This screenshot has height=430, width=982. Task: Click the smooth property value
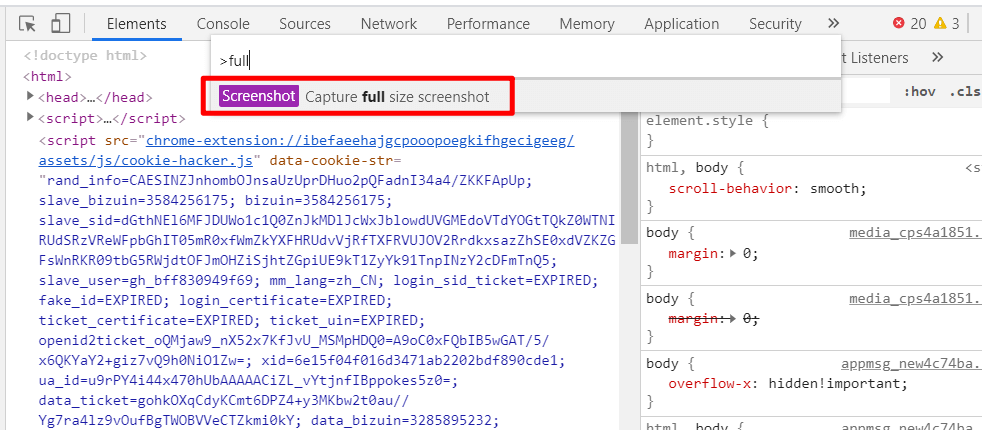(835, 188)
